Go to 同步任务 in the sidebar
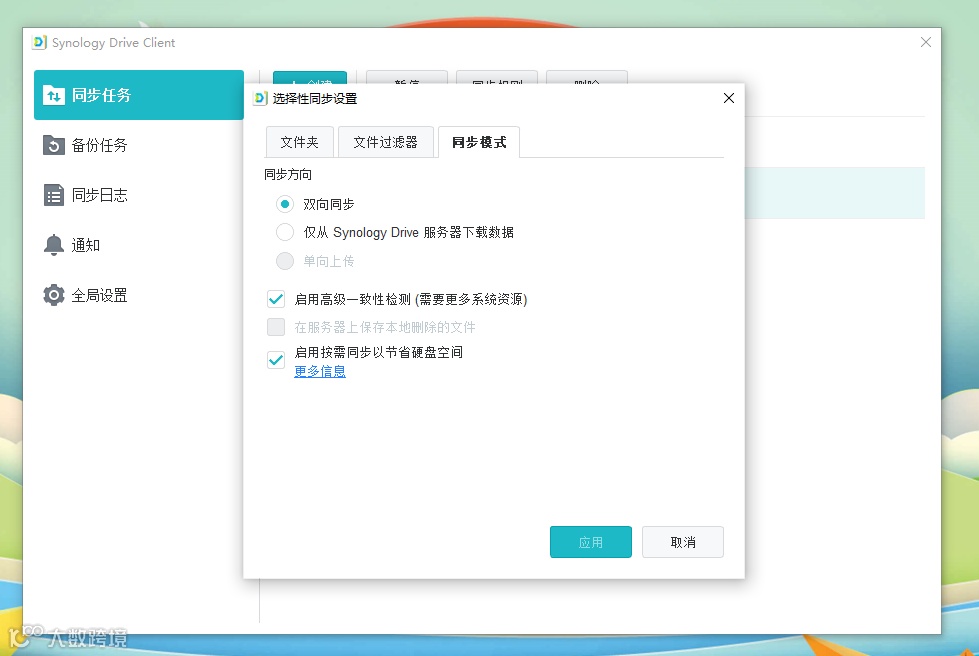Viewport: 979px width, 656px height. [139, 95]
